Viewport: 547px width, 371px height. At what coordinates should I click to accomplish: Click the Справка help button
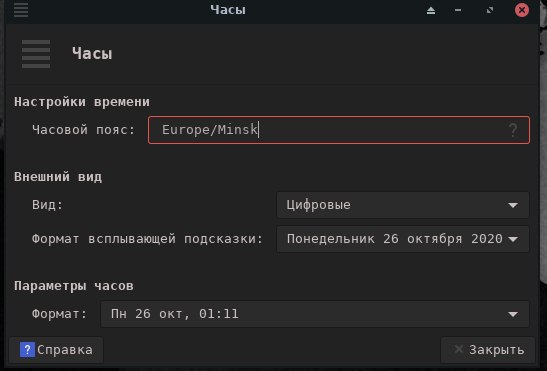(56, 349)
